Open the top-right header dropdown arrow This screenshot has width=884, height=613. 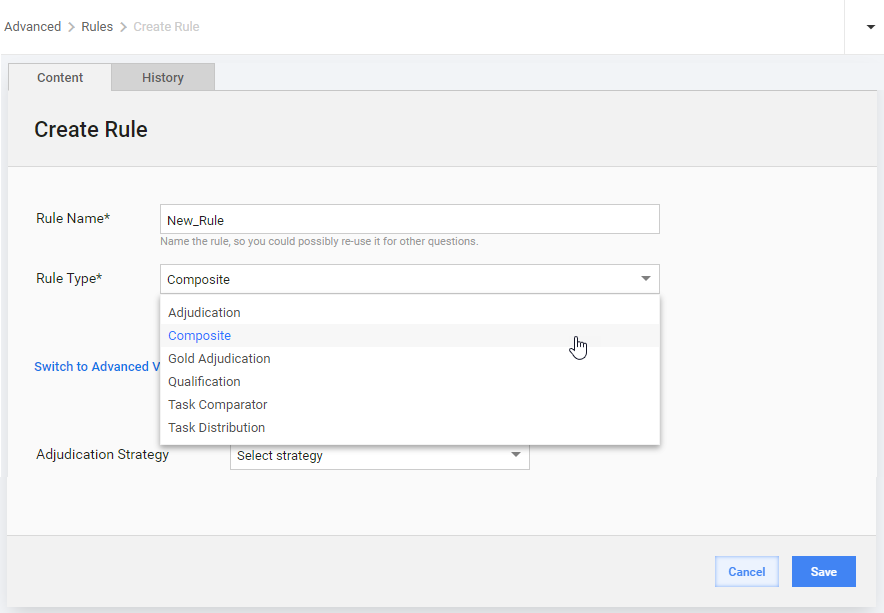(870, 27)
